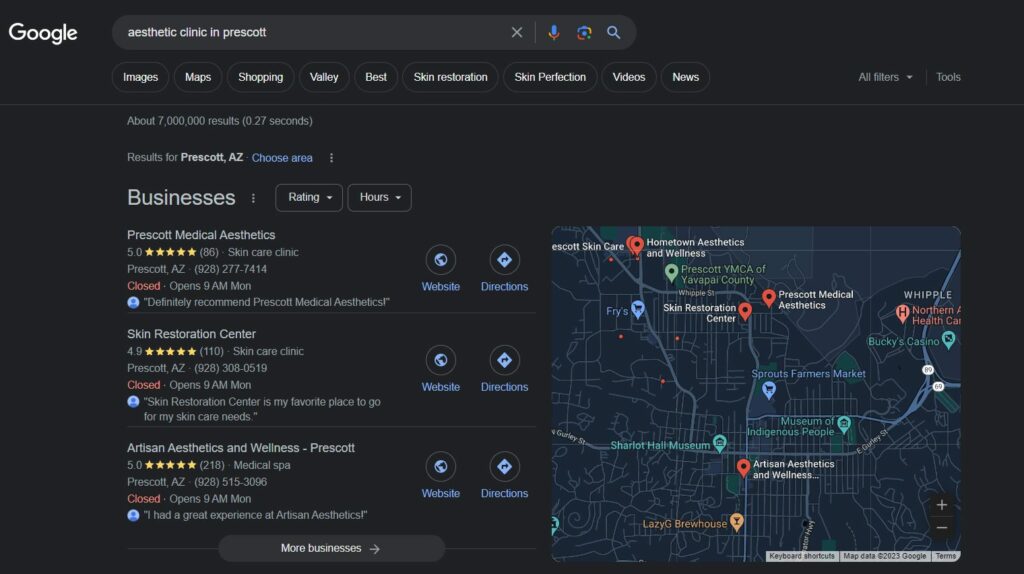Select the Valley filter chip

point(324,77)
